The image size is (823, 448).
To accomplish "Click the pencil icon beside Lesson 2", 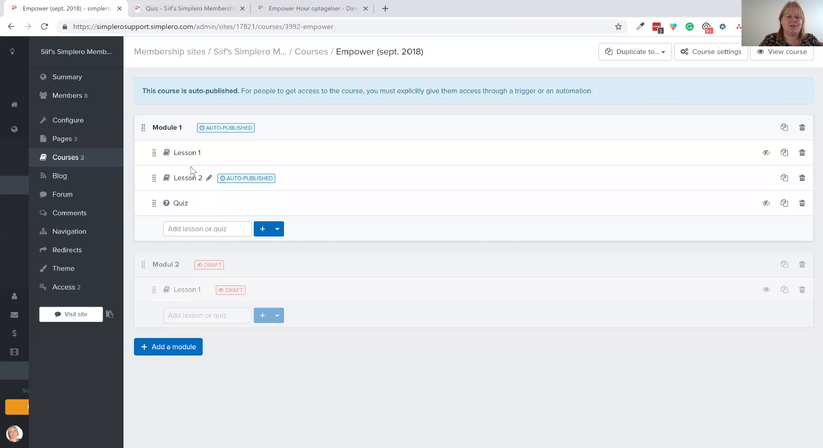I will tap(209, 178).
